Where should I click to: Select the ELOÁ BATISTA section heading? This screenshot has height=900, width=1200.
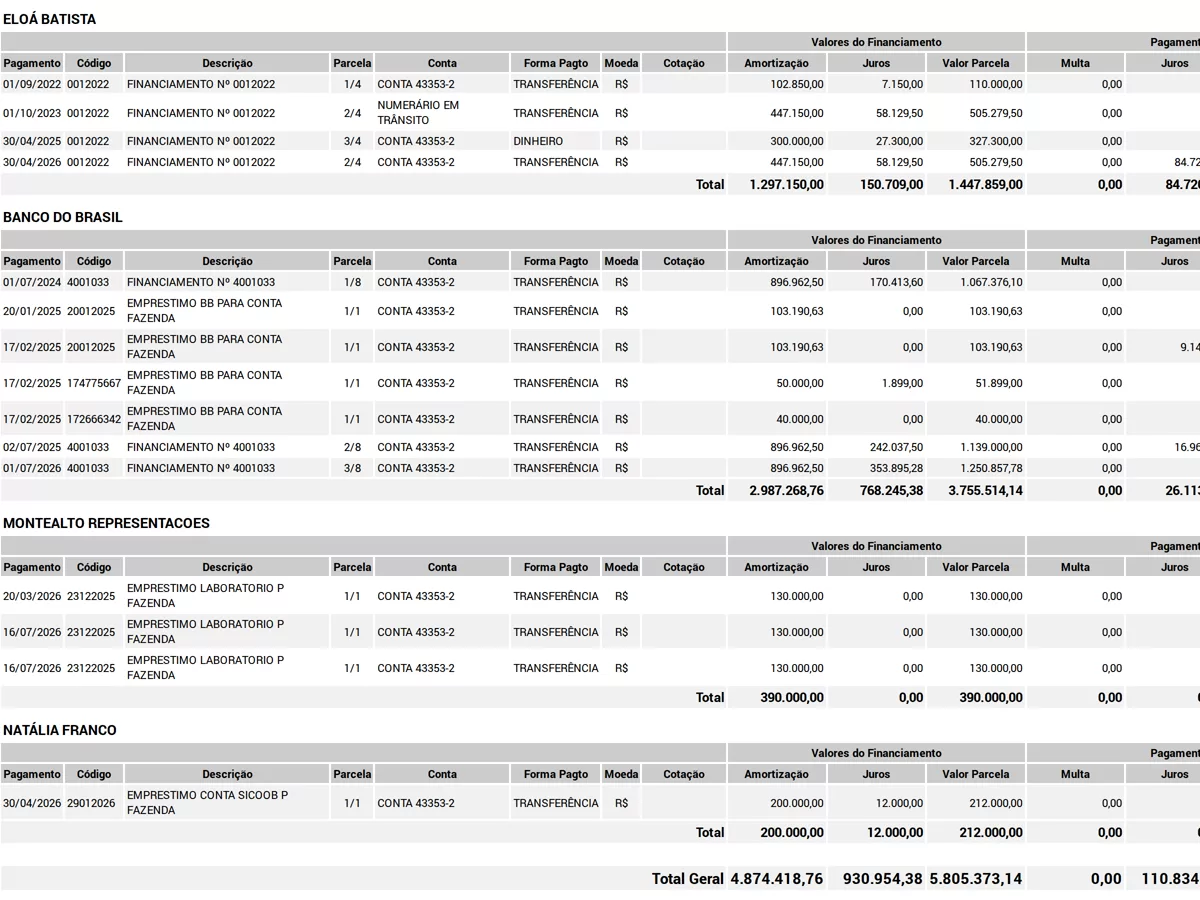[x=50, y=19]
